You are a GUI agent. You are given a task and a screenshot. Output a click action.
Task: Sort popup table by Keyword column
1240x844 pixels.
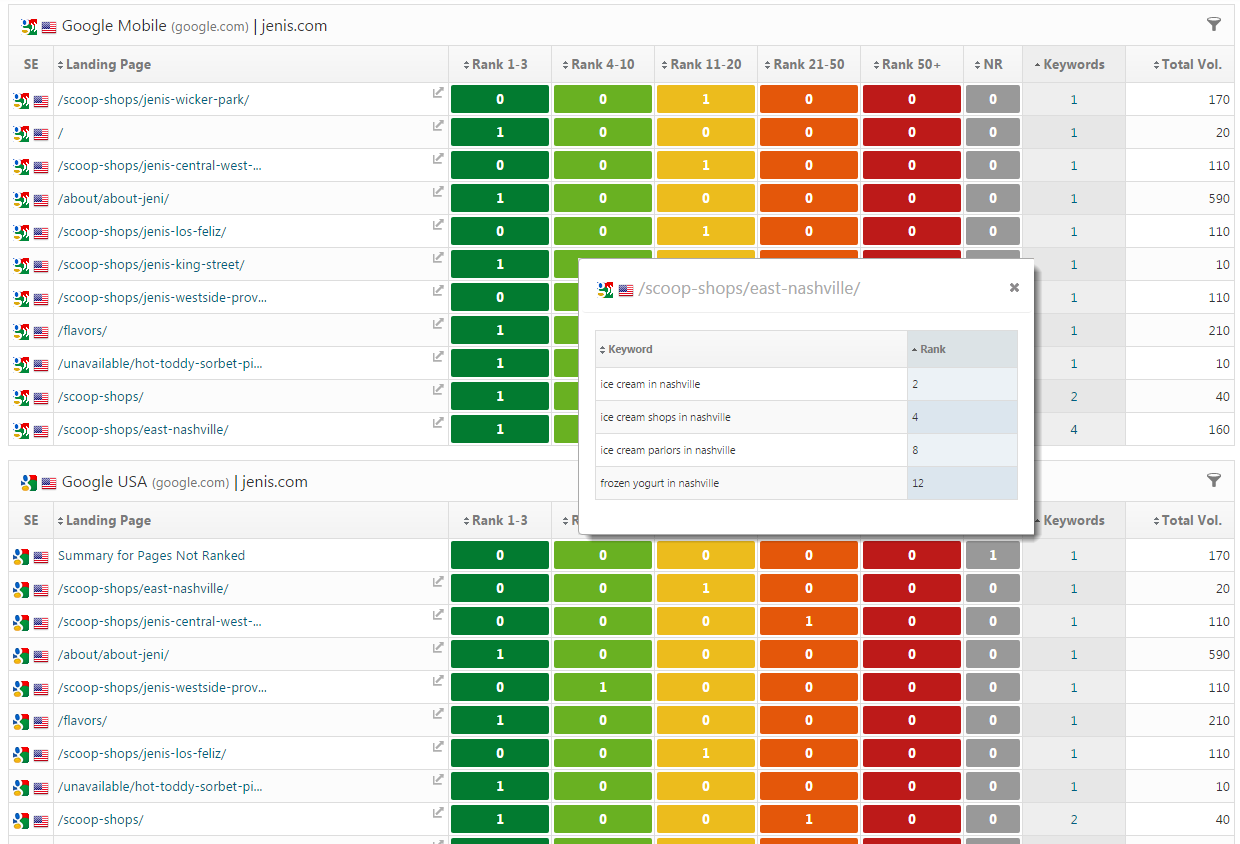(x=630, y=349)
